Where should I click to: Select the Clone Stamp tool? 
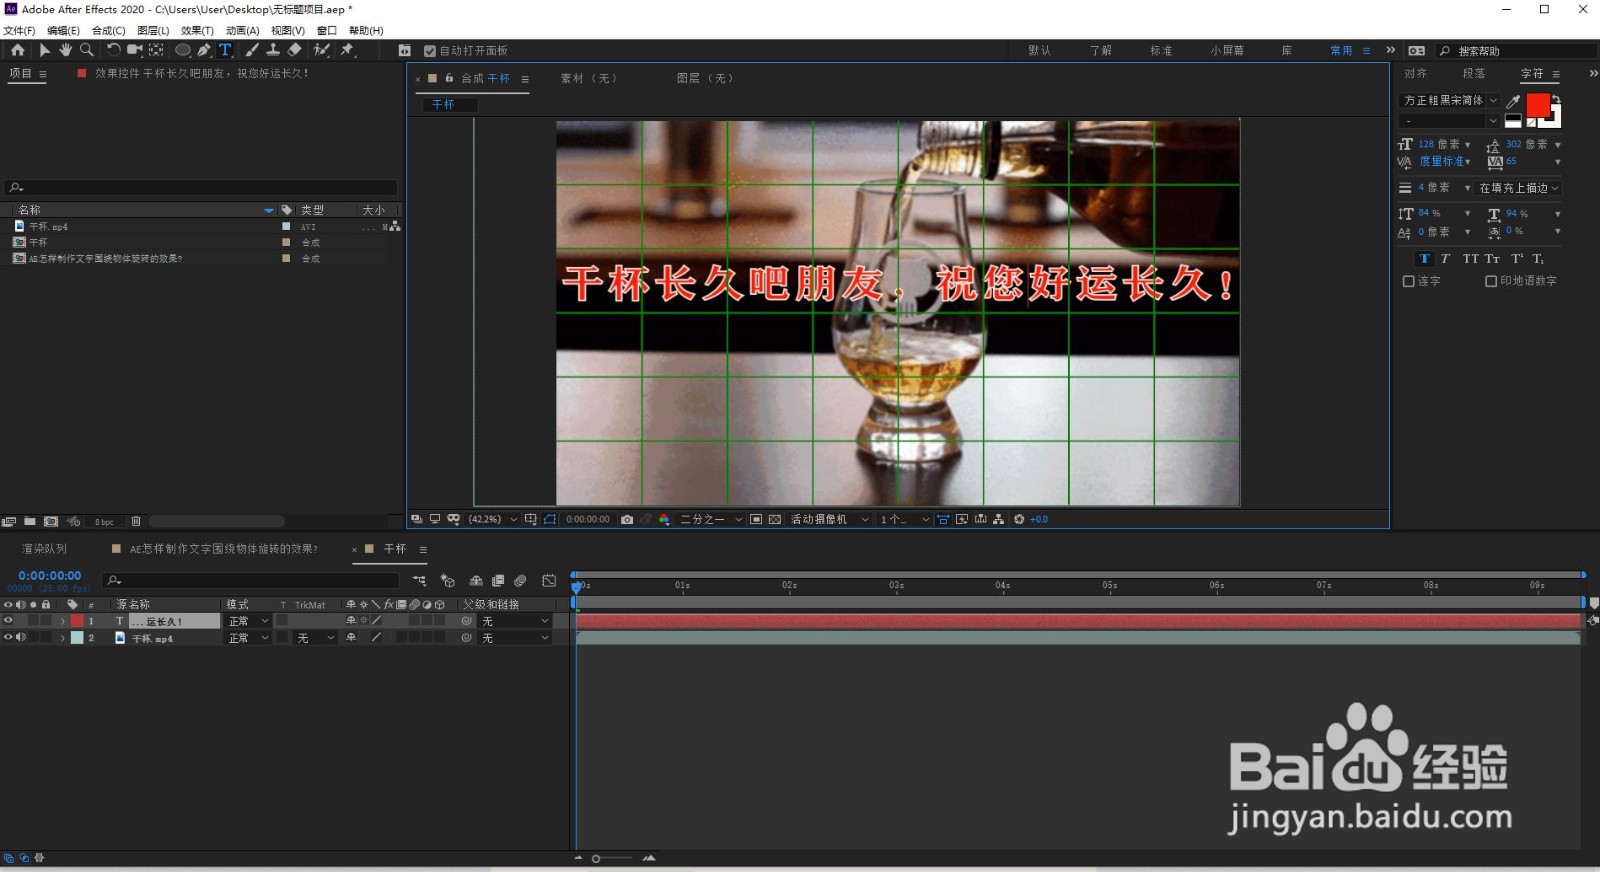(273, 50)
